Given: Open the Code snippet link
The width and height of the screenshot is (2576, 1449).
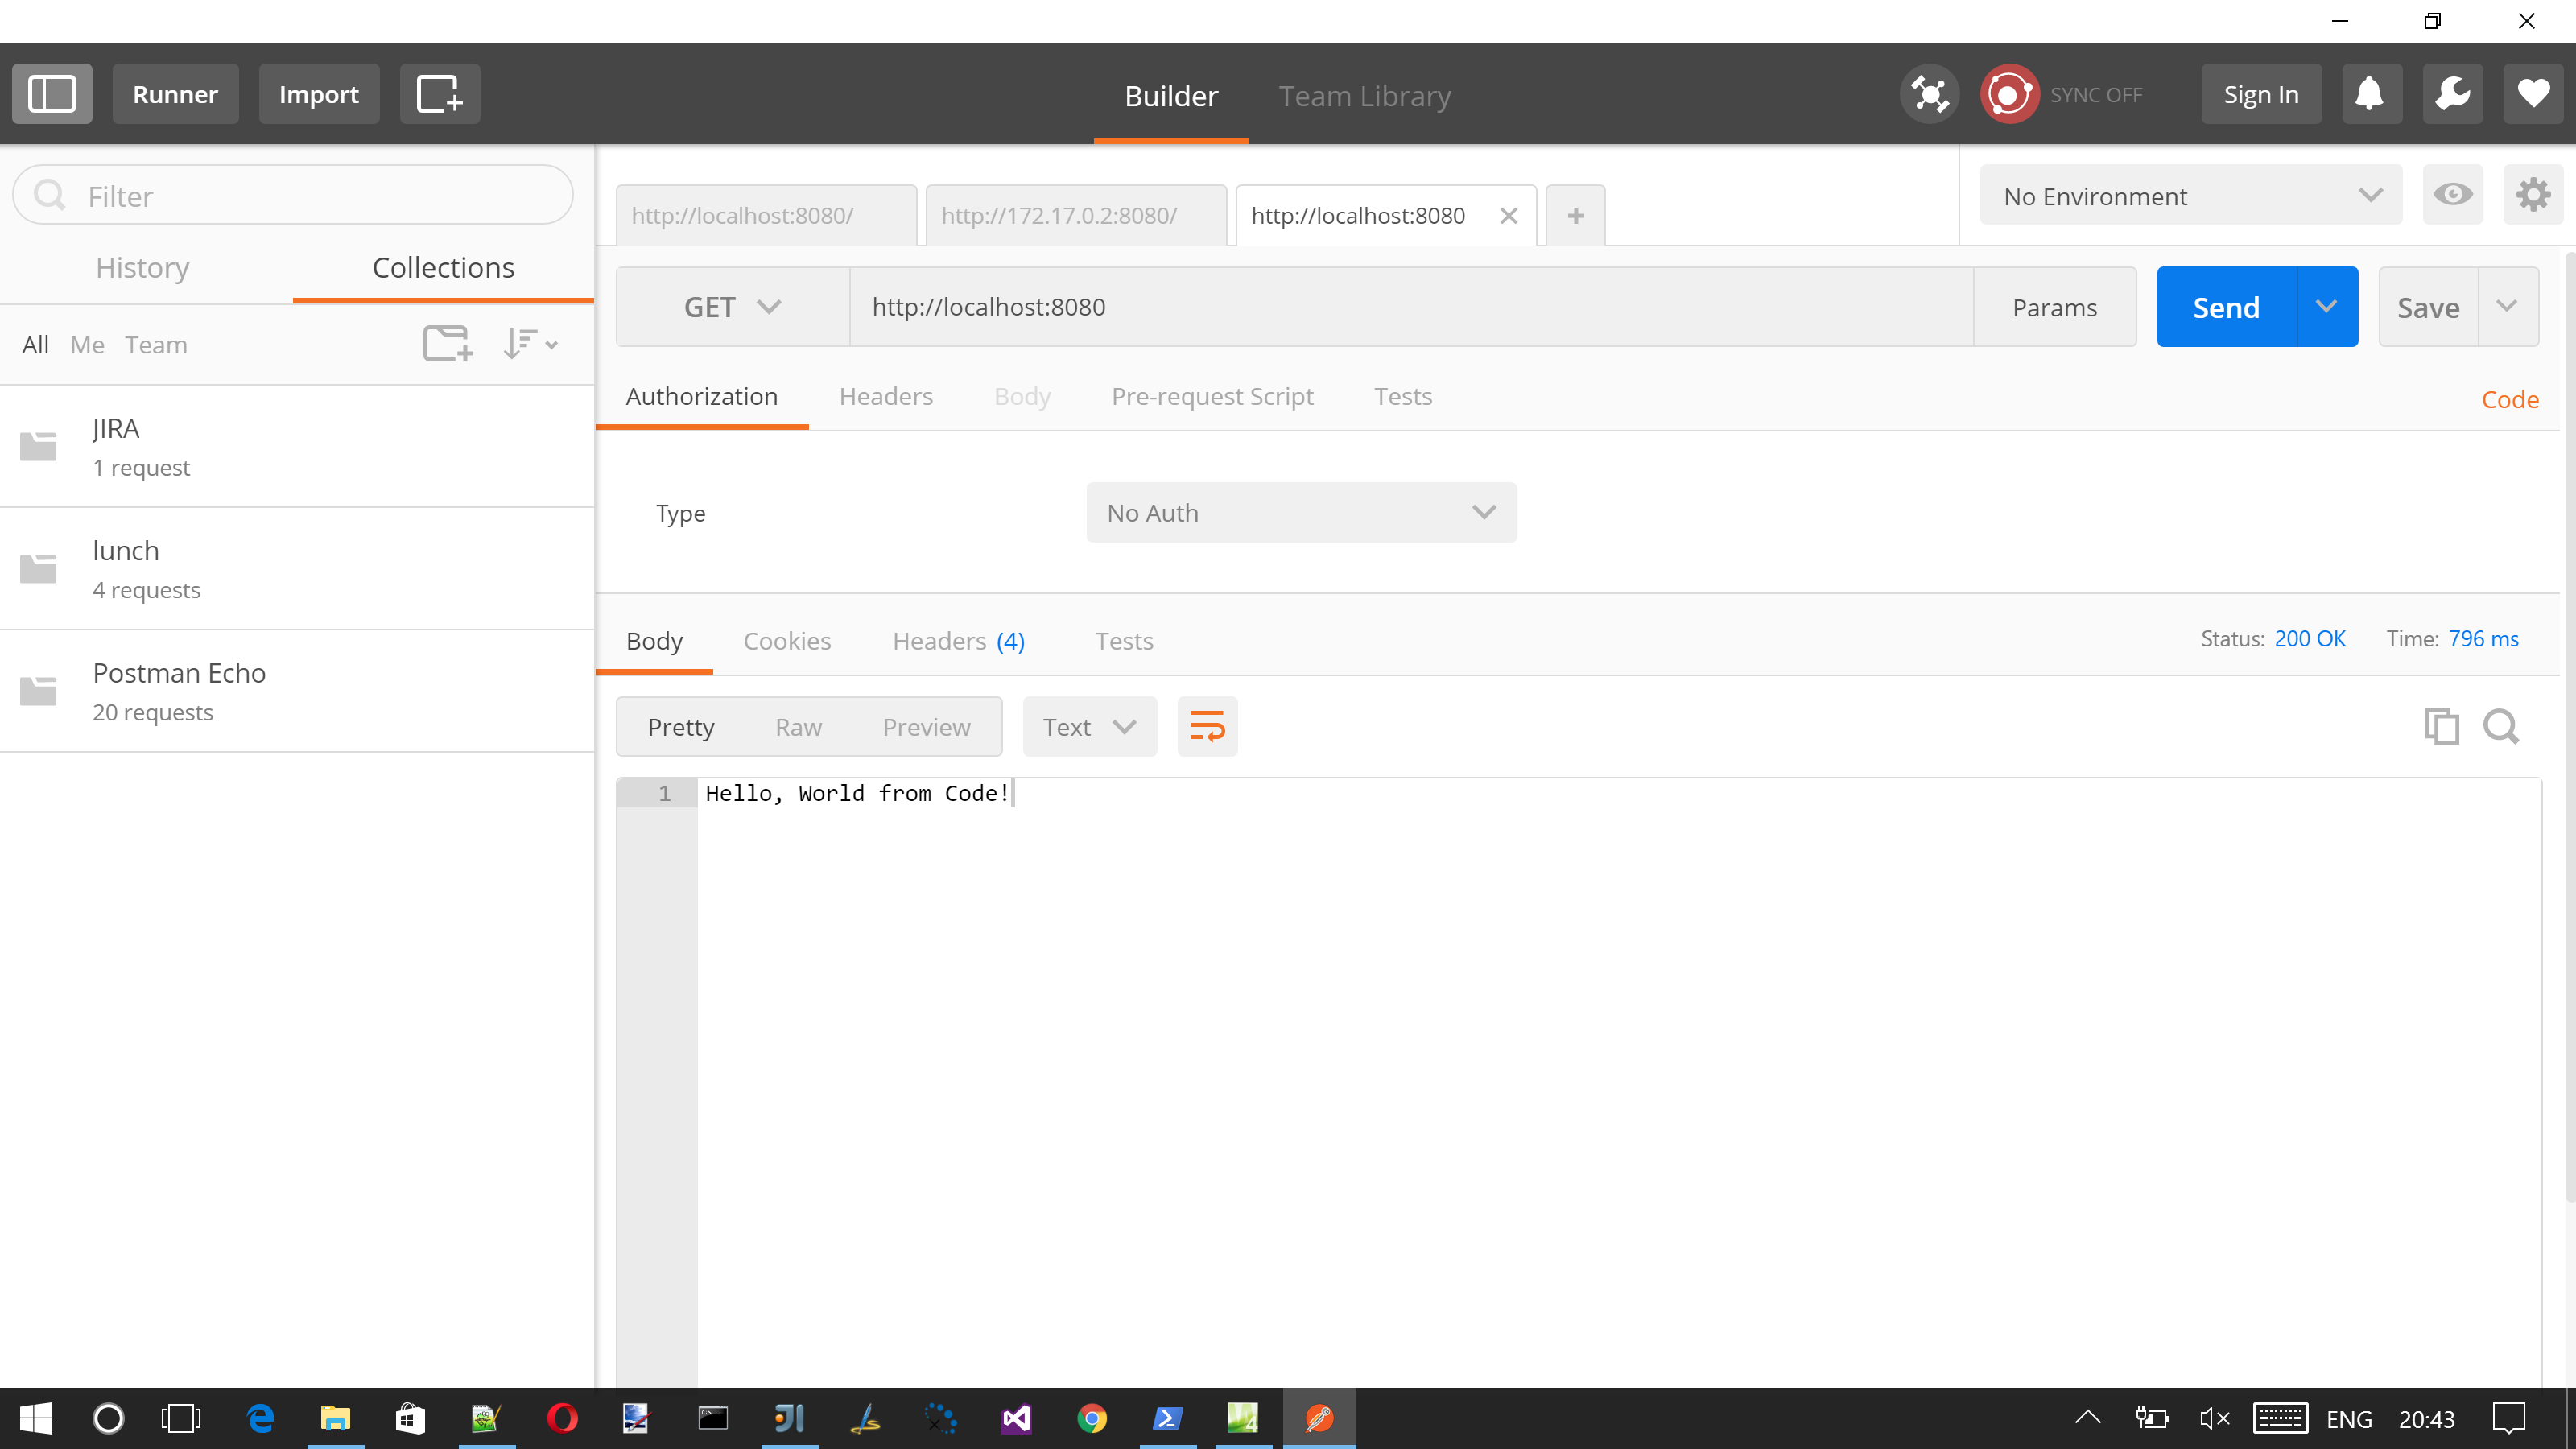Looking at the screenshot, I should pos(2509,399).
